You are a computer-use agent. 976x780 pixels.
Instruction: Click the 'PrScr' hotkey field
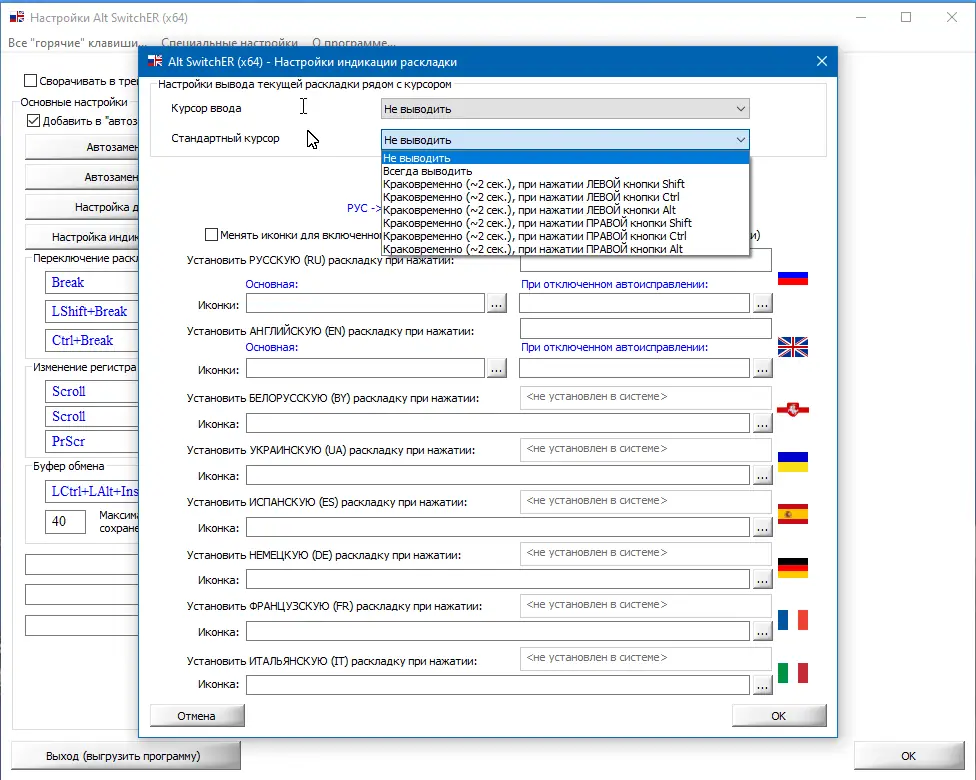[x=92, y=441]
